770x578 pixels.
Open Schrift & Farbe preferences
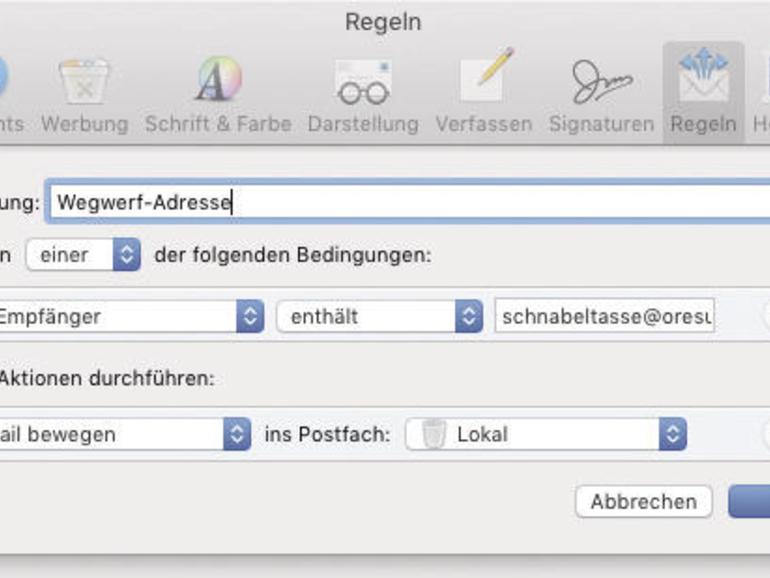218,97
